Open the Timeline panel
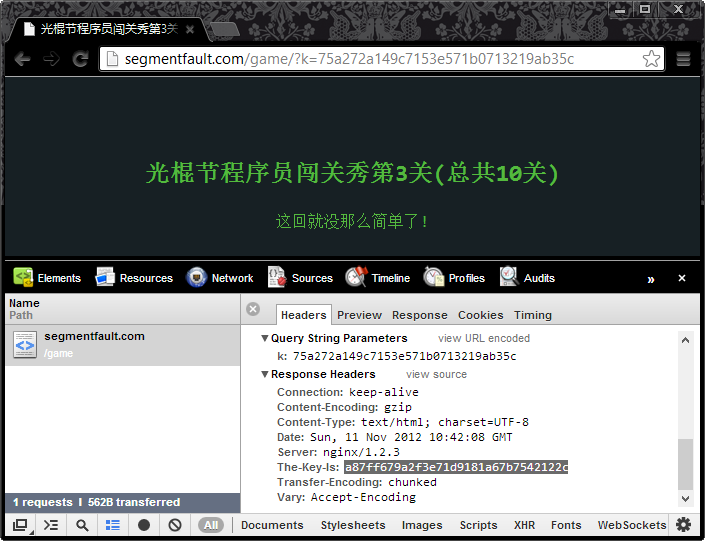Image resolution: width=705 pixels, height=541 pixels. click(378, 278)
